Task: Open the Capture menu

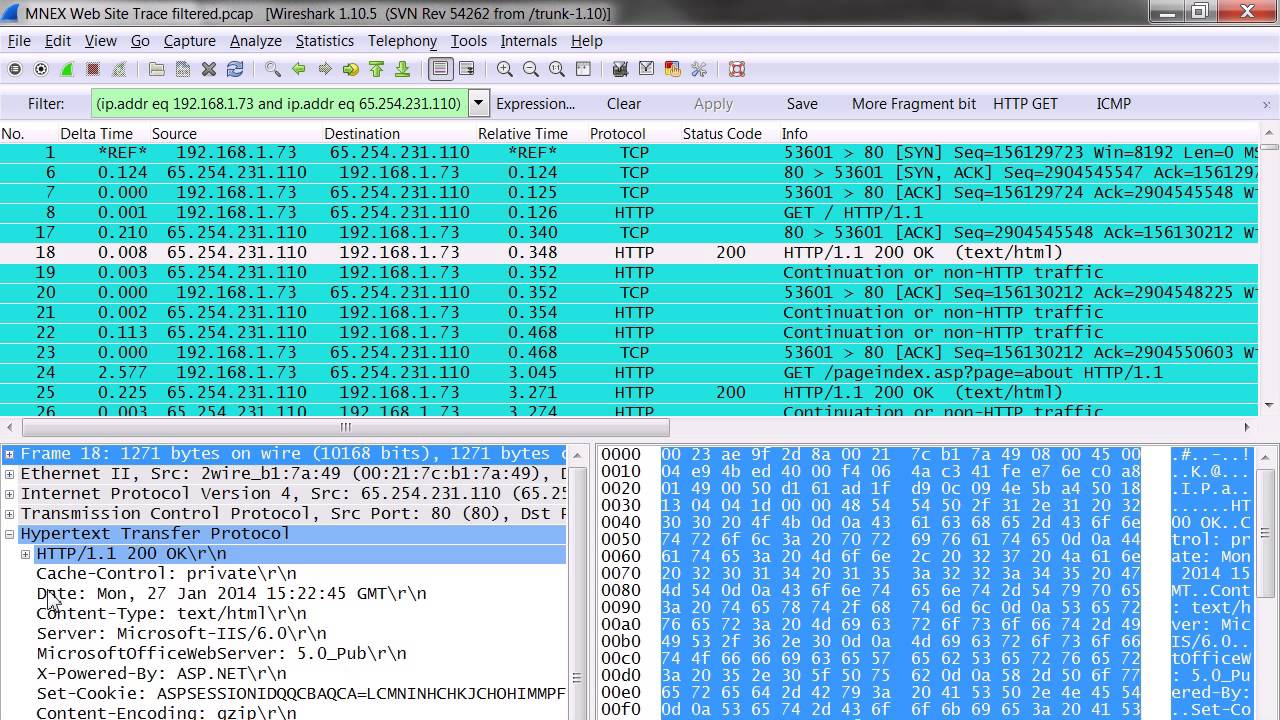Action: click(x=190, y=41)
